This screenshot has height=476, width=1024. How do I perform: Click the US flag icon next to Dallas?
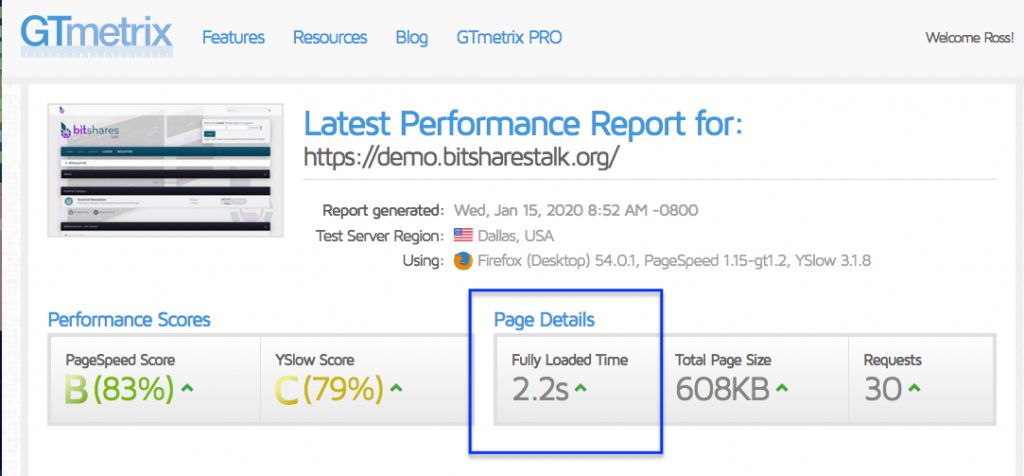[463, 235]
